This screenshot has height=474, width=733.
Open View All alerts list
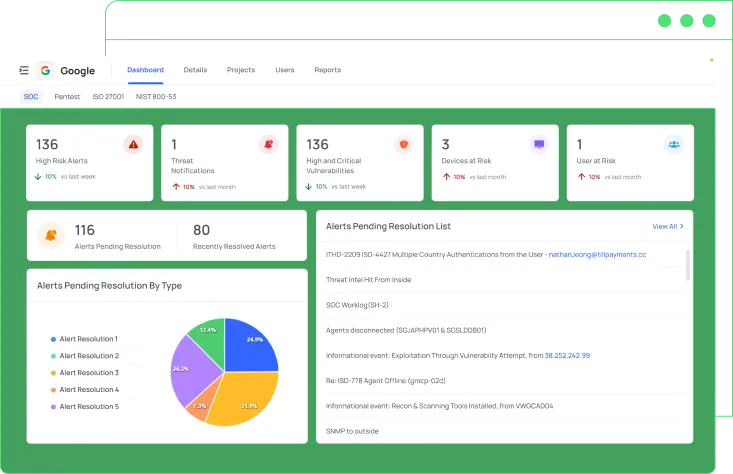click(667, 227)
